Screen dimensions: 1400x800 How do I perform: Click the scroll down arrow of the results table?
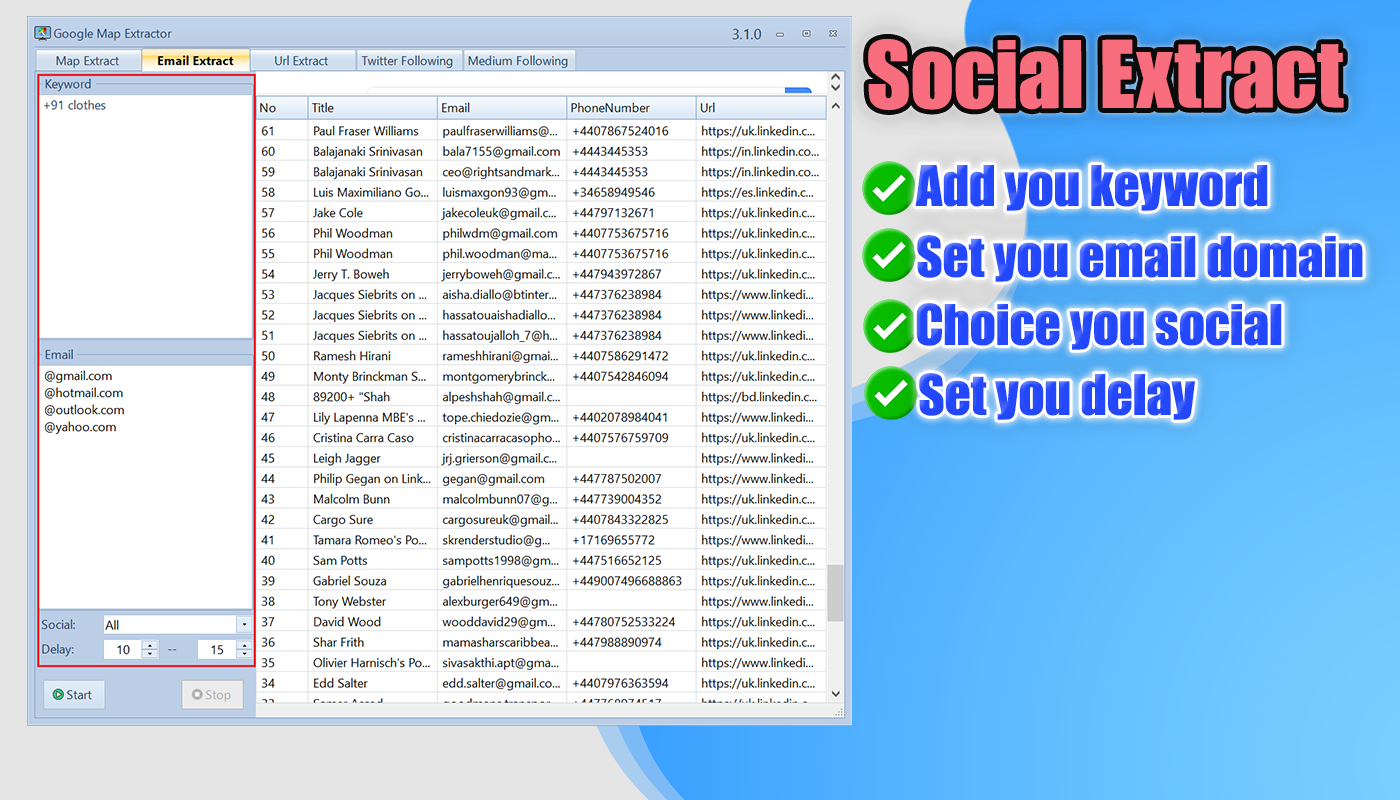(836, 693)
